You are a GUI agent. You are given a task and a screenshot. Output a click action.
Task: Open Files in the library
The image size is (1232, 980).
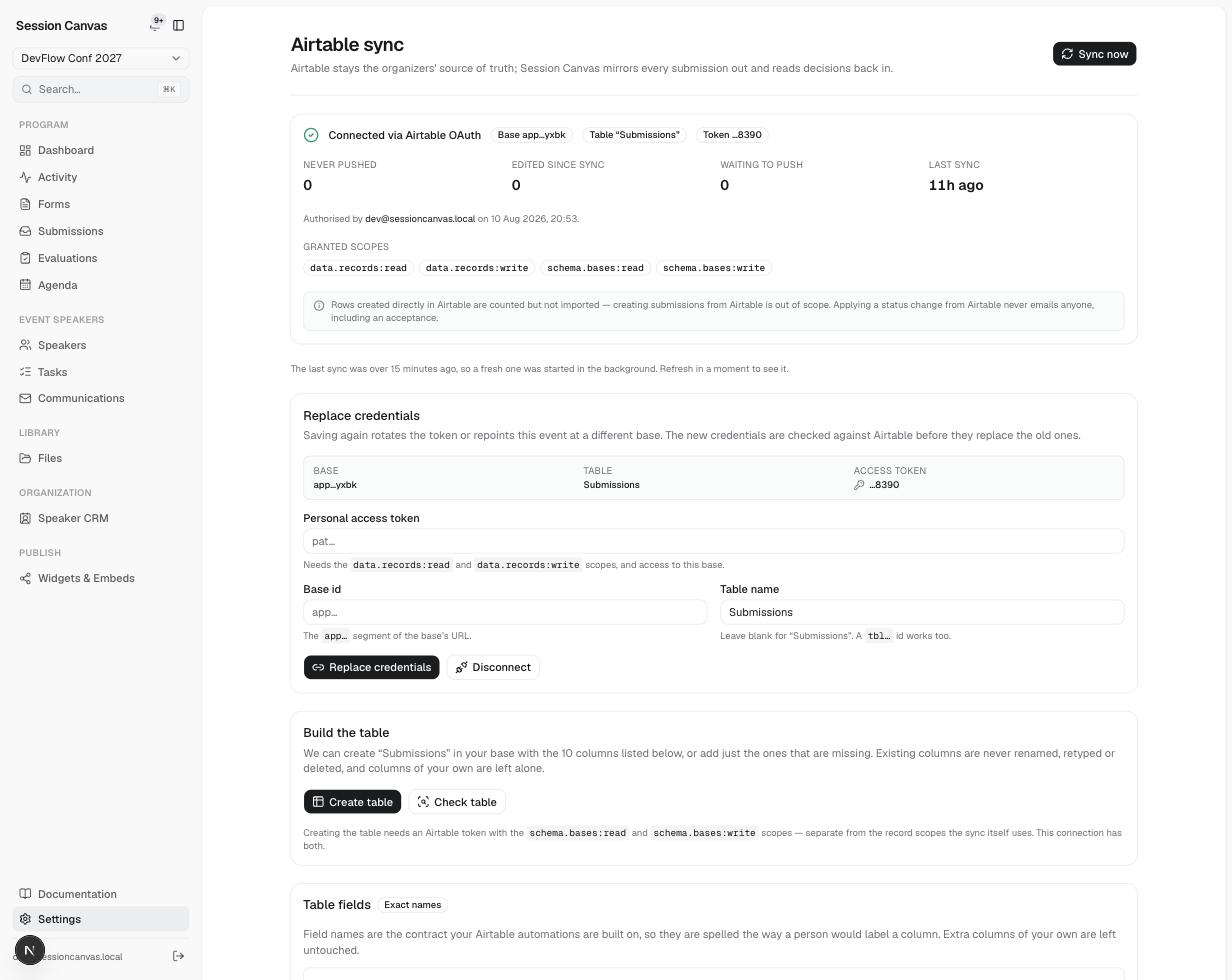101,458
